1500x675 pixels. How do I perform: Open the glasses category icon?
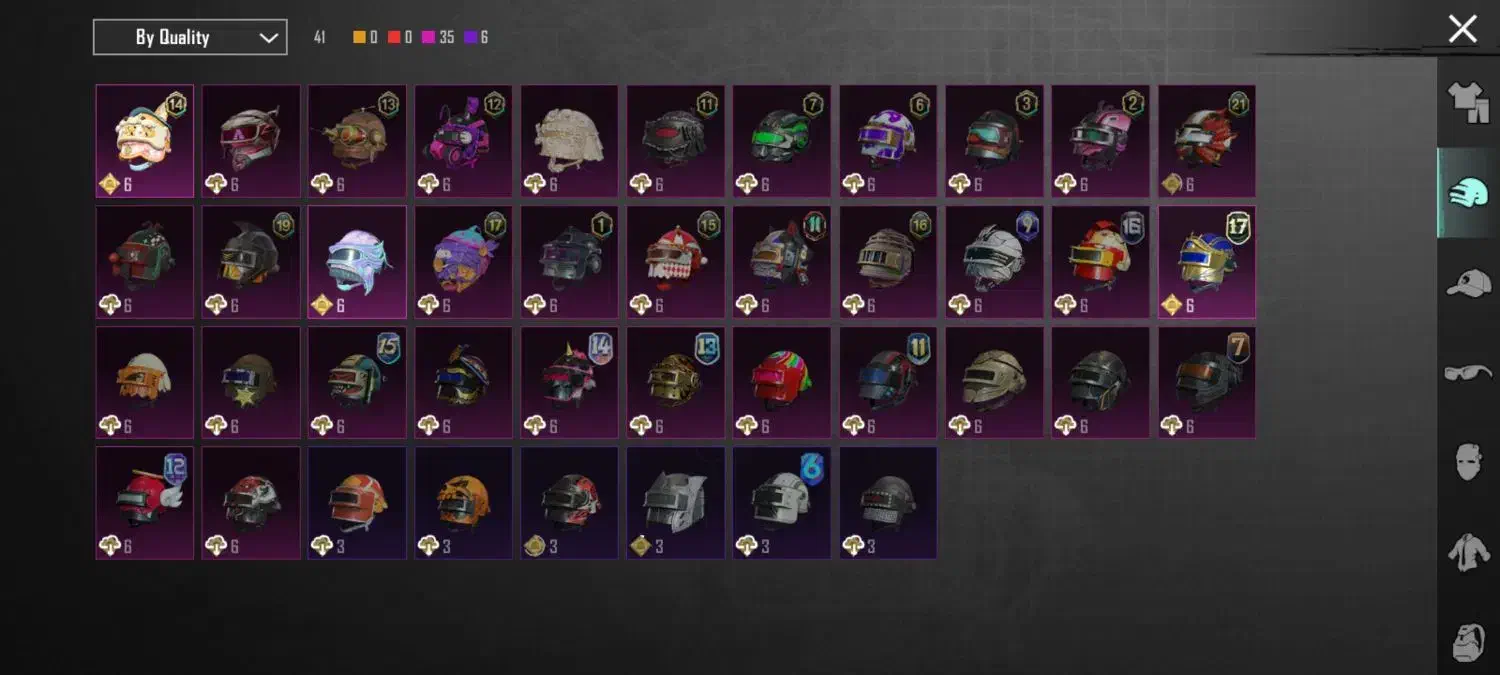1468,373
